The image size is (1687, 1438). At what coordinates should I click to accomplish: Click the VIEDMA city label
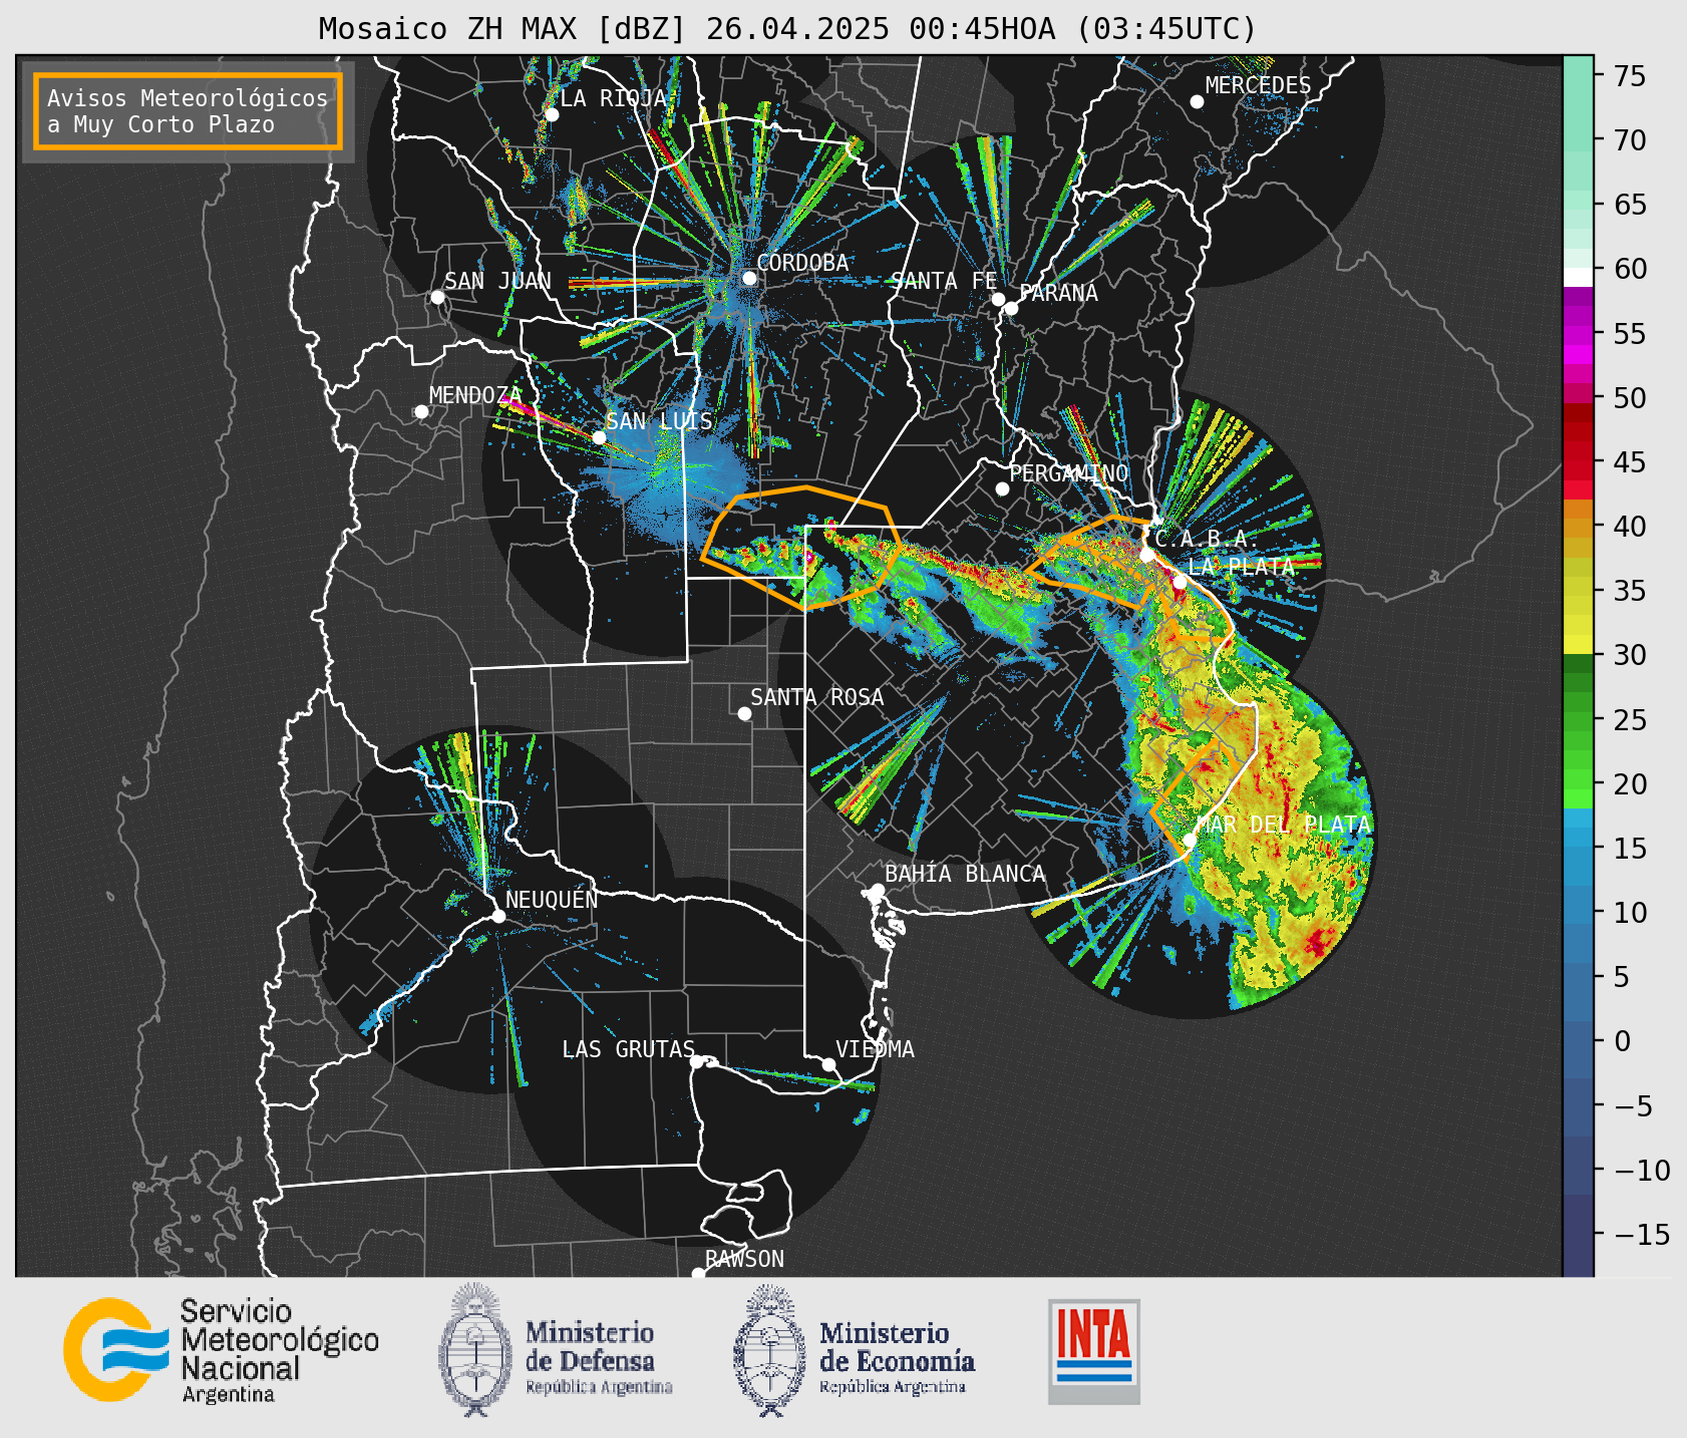[x=875, y=1049]
